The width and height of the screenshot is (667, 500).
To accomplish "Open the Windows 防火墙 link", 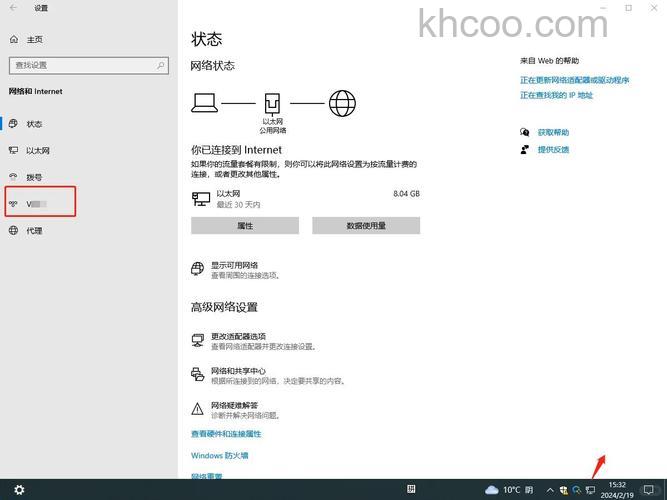I will pos(219,456).
